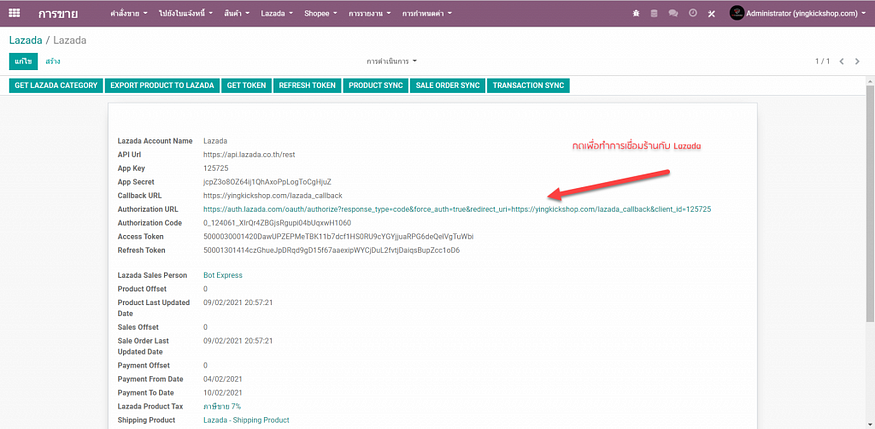Click GET LAZADA CATEGORY button

click(56, 85)
